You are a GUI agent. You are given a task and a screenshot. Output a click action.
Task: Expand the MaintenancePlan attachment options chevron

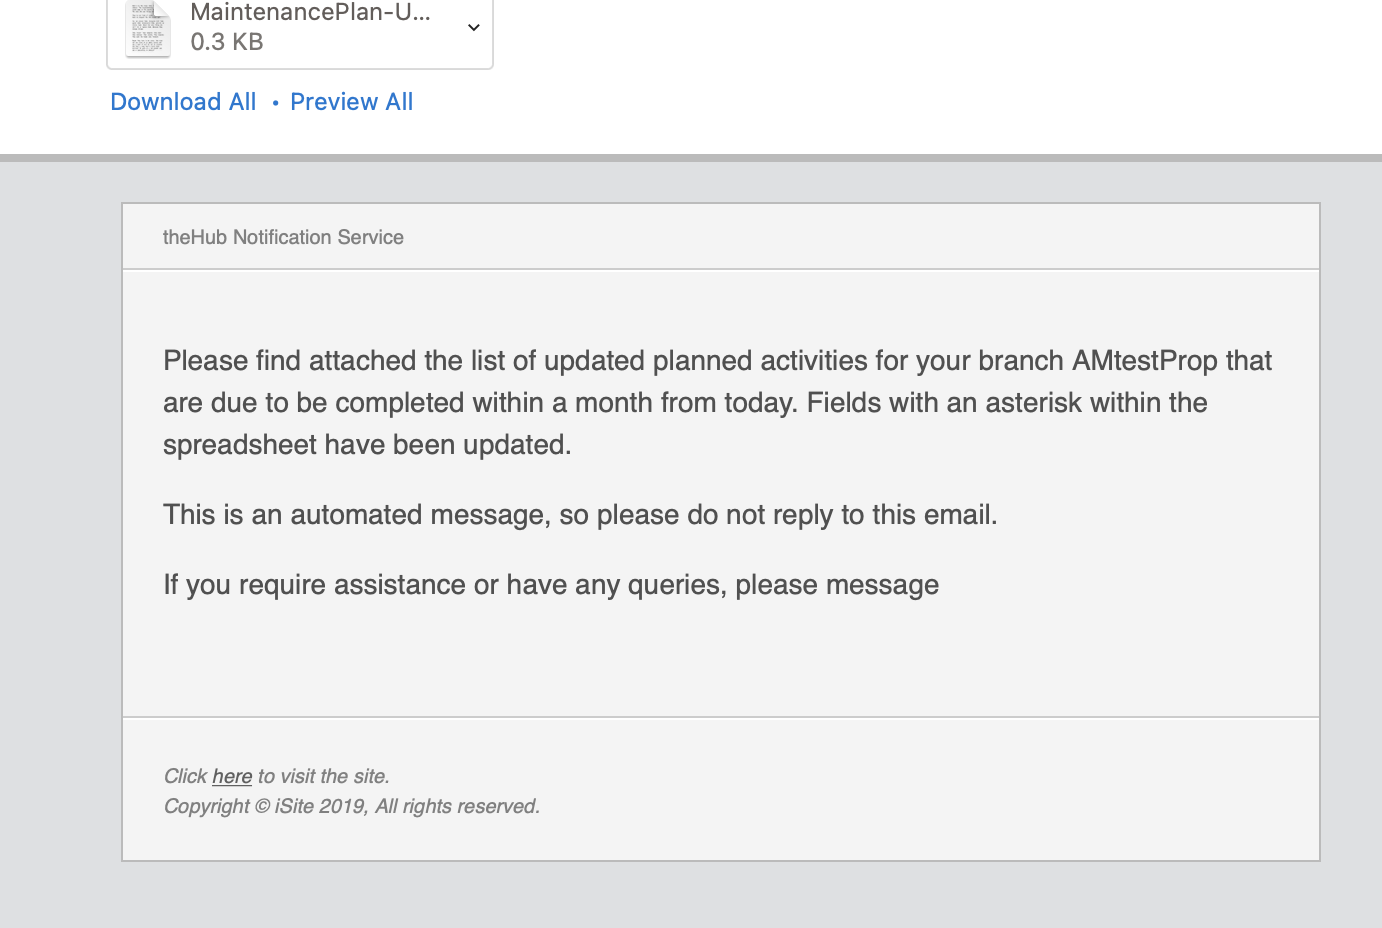[474, 28]
